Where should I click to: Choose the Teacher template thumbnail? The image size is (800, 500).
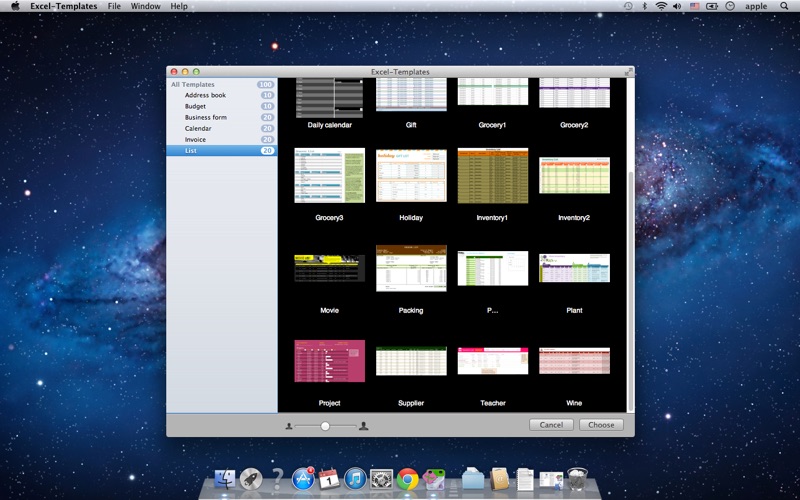493,361
